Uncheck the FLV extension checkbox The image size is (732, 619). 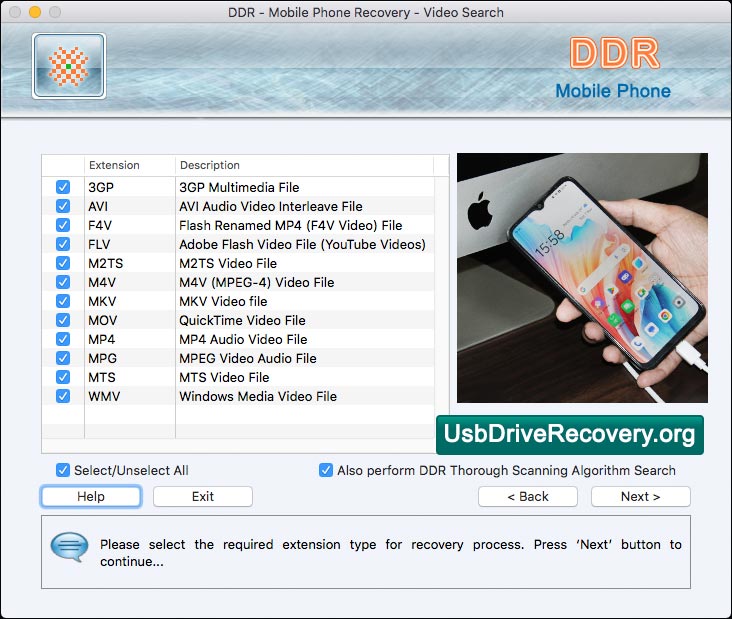(63, 244)
